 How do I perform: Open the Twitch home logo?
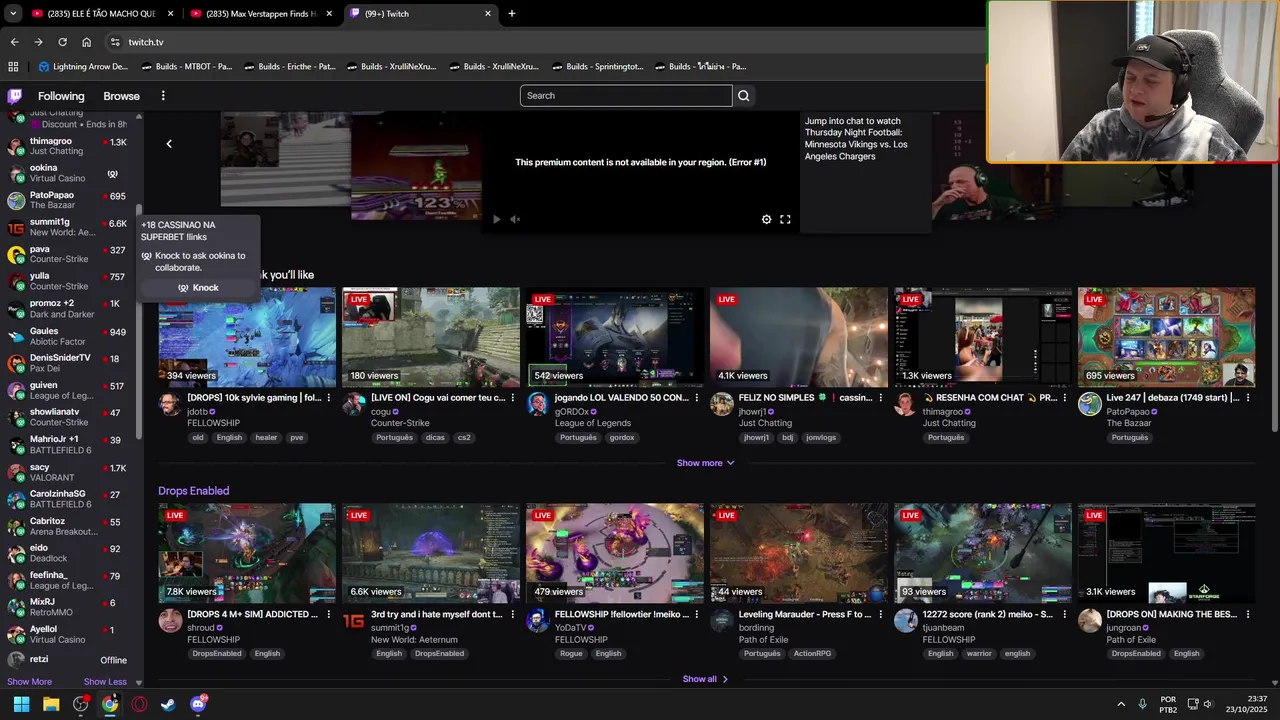click(14, 96)
